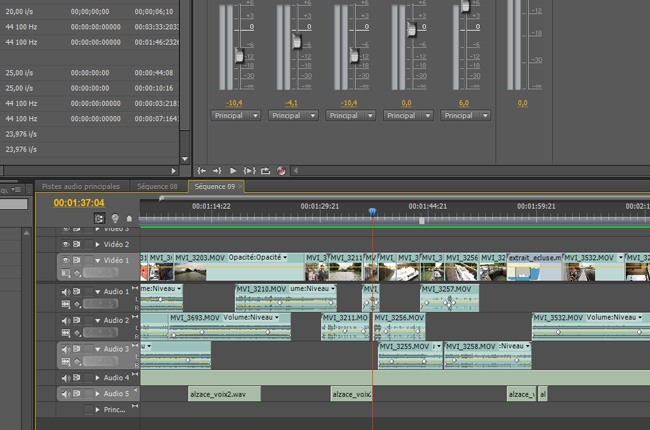The height and width of the screenshot is (430, 650).
Task: Click the Play button in the audio mixer
Action: click(233, 170)
